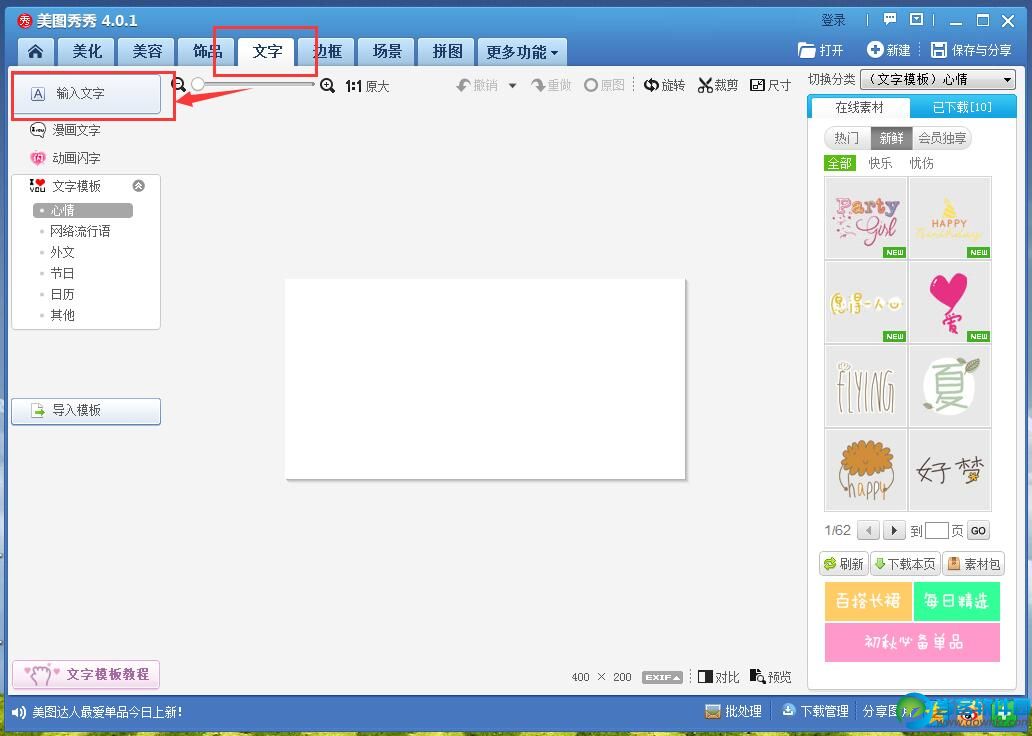Select 其他 category
Viewport: 1032px width, 736px height.
(62, 315)
